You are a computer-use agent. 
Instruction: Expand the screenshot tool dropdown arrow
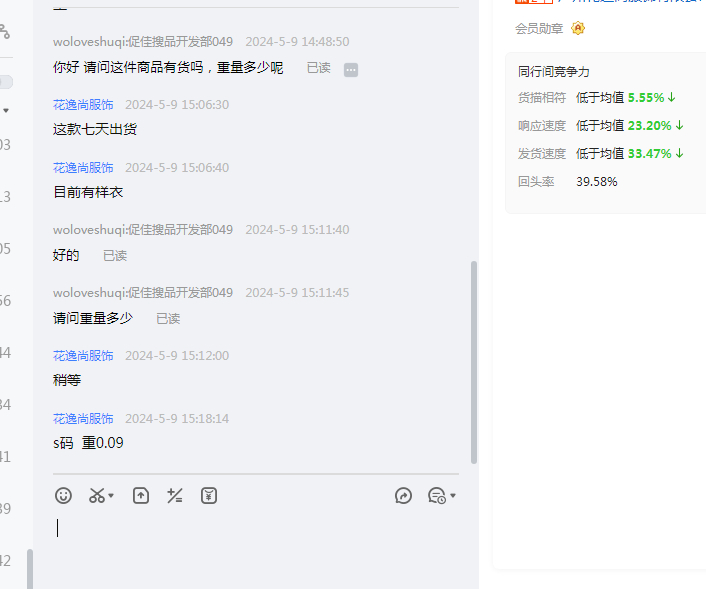click(111, 496)
